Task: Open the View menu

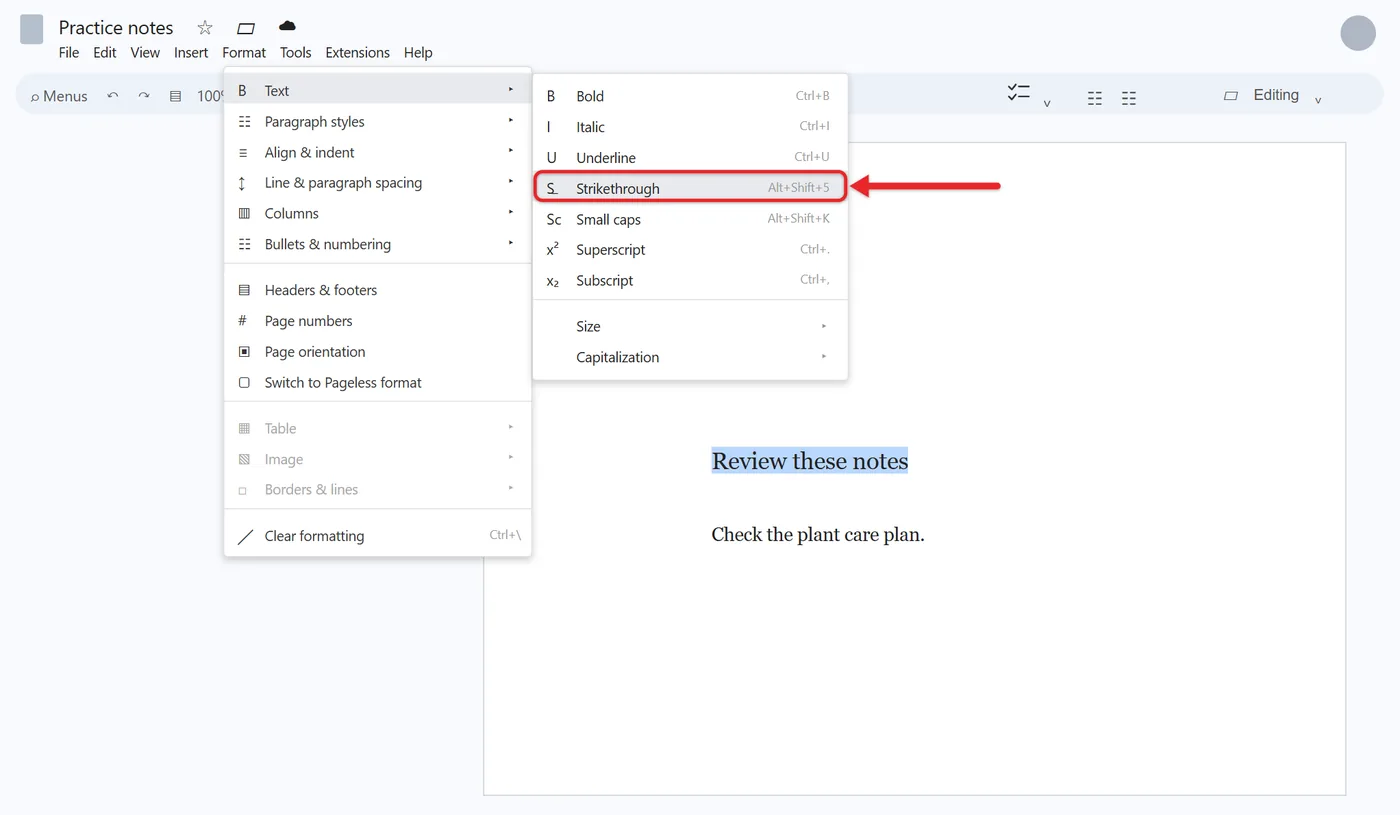Action: tap(145, 52)
